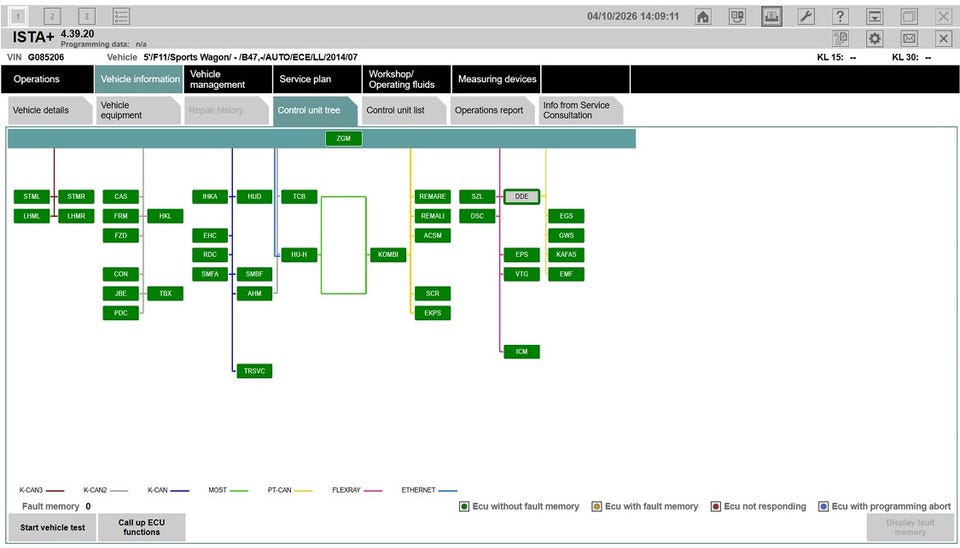This screenshot has width=960, height=548.
Task: Open the Vehicle management menu
Action: [228, 79]
